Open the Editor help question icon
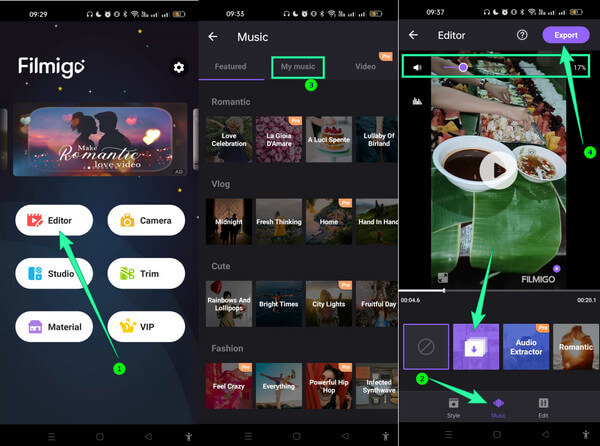The width and height of the screenshot is (600, 446). tap(522, 35)
